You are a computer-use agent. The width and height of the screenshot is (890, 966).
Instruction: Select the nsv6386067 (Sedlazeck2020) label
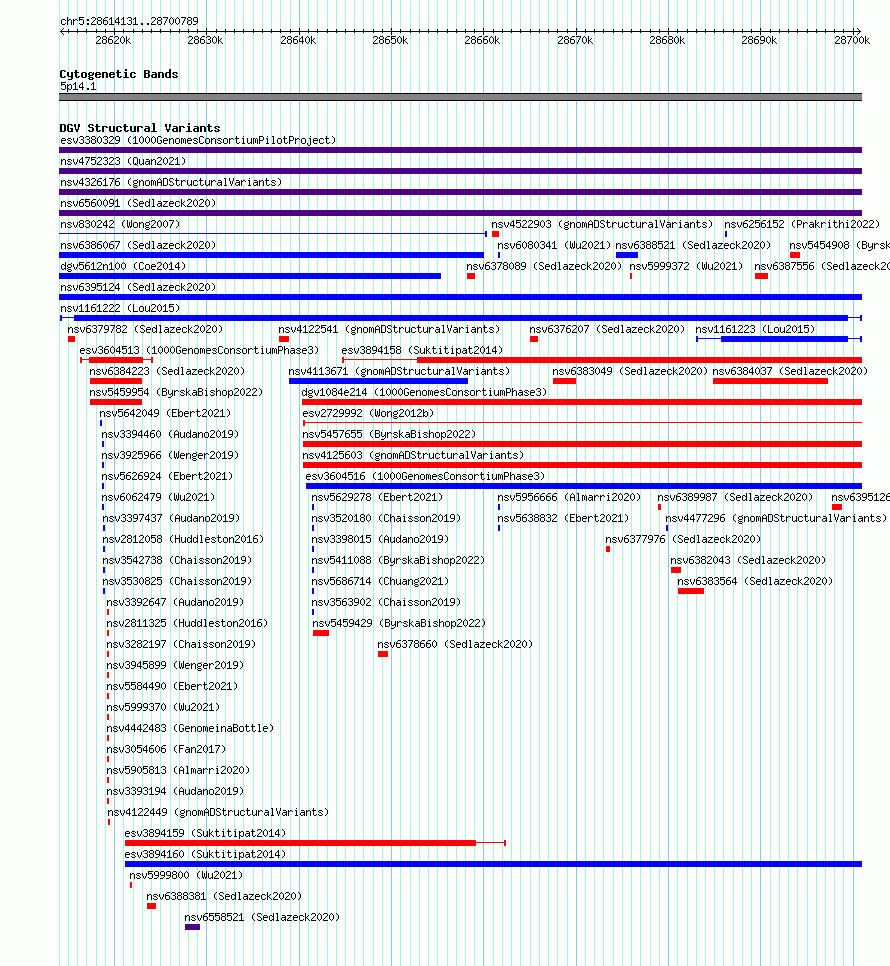coord(138,245)
